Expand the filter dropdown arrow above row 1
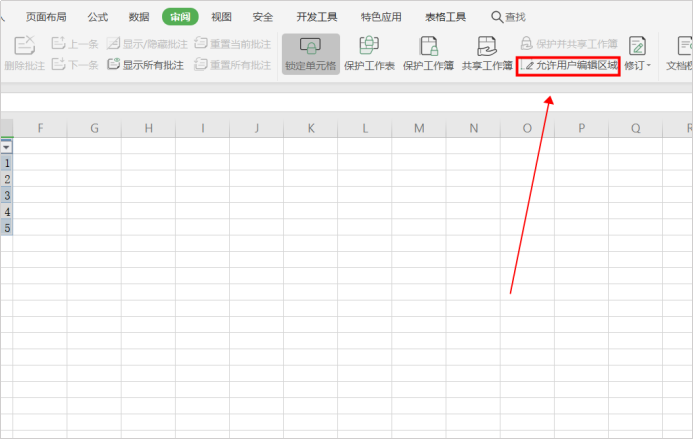Image resolution: width=694 pixels, height=440 pixels. (7, 147)
